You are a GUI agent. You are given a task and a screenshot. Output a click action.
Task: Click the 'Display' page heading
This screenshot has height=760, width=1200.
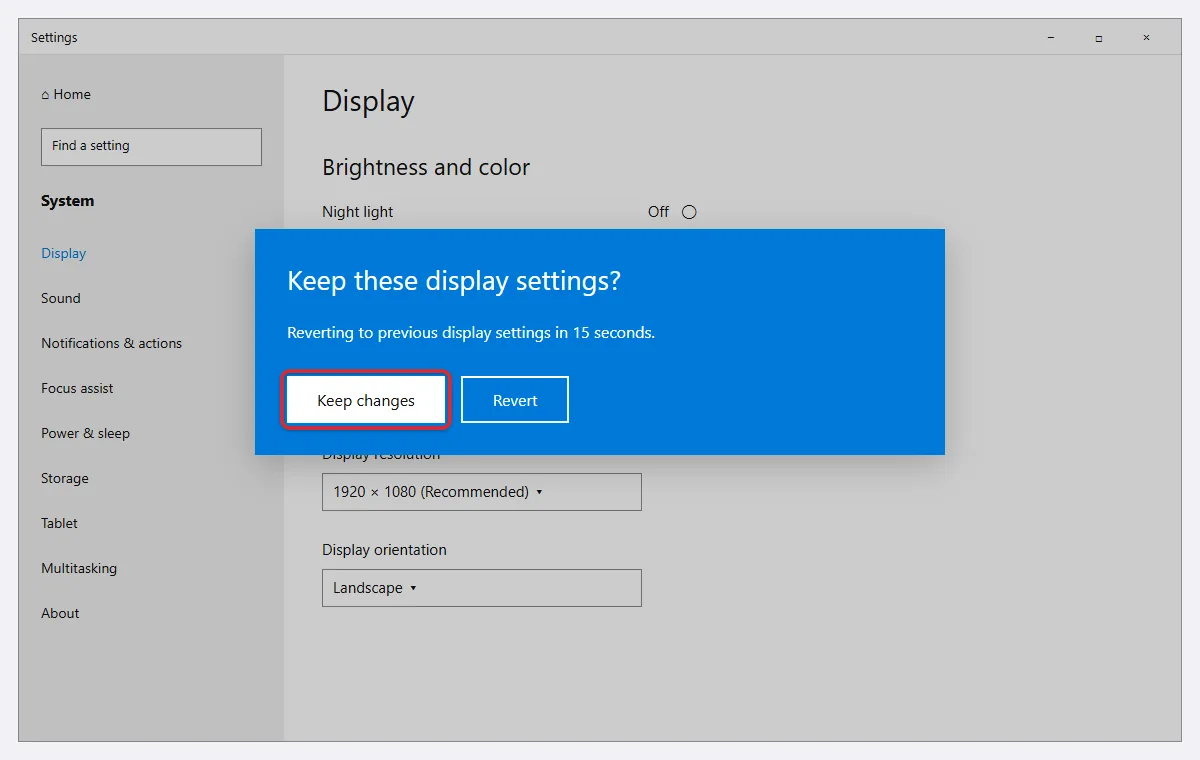coord(368,101)
